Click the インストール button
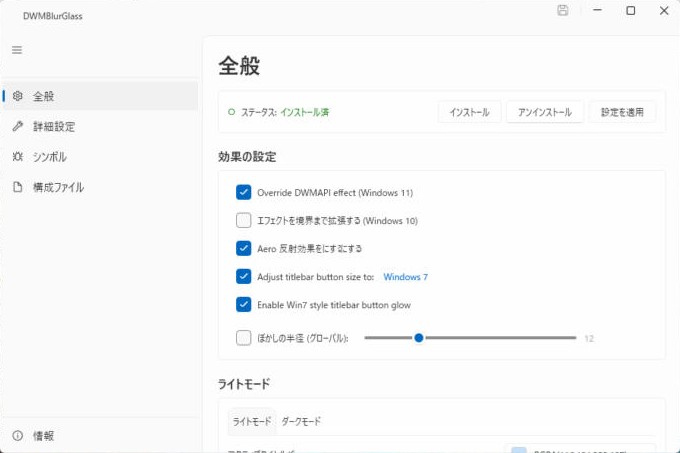 tap(469, 112)
